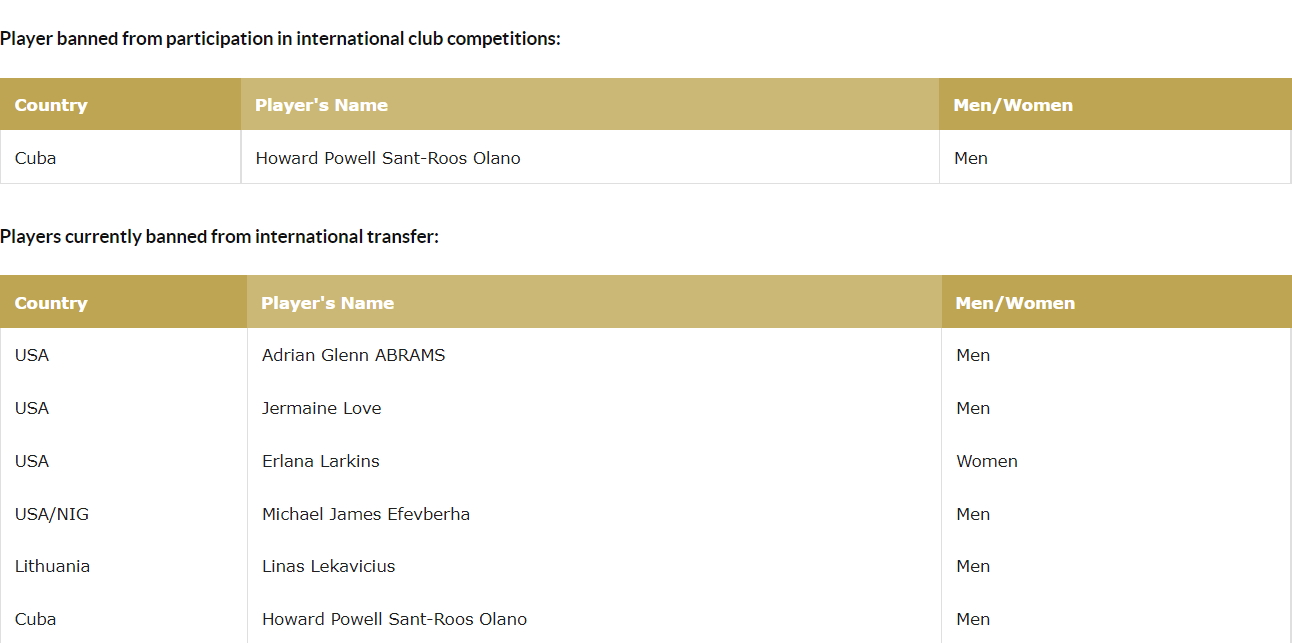Click Cuba cell in the club competitions table

tap(36, 158)
